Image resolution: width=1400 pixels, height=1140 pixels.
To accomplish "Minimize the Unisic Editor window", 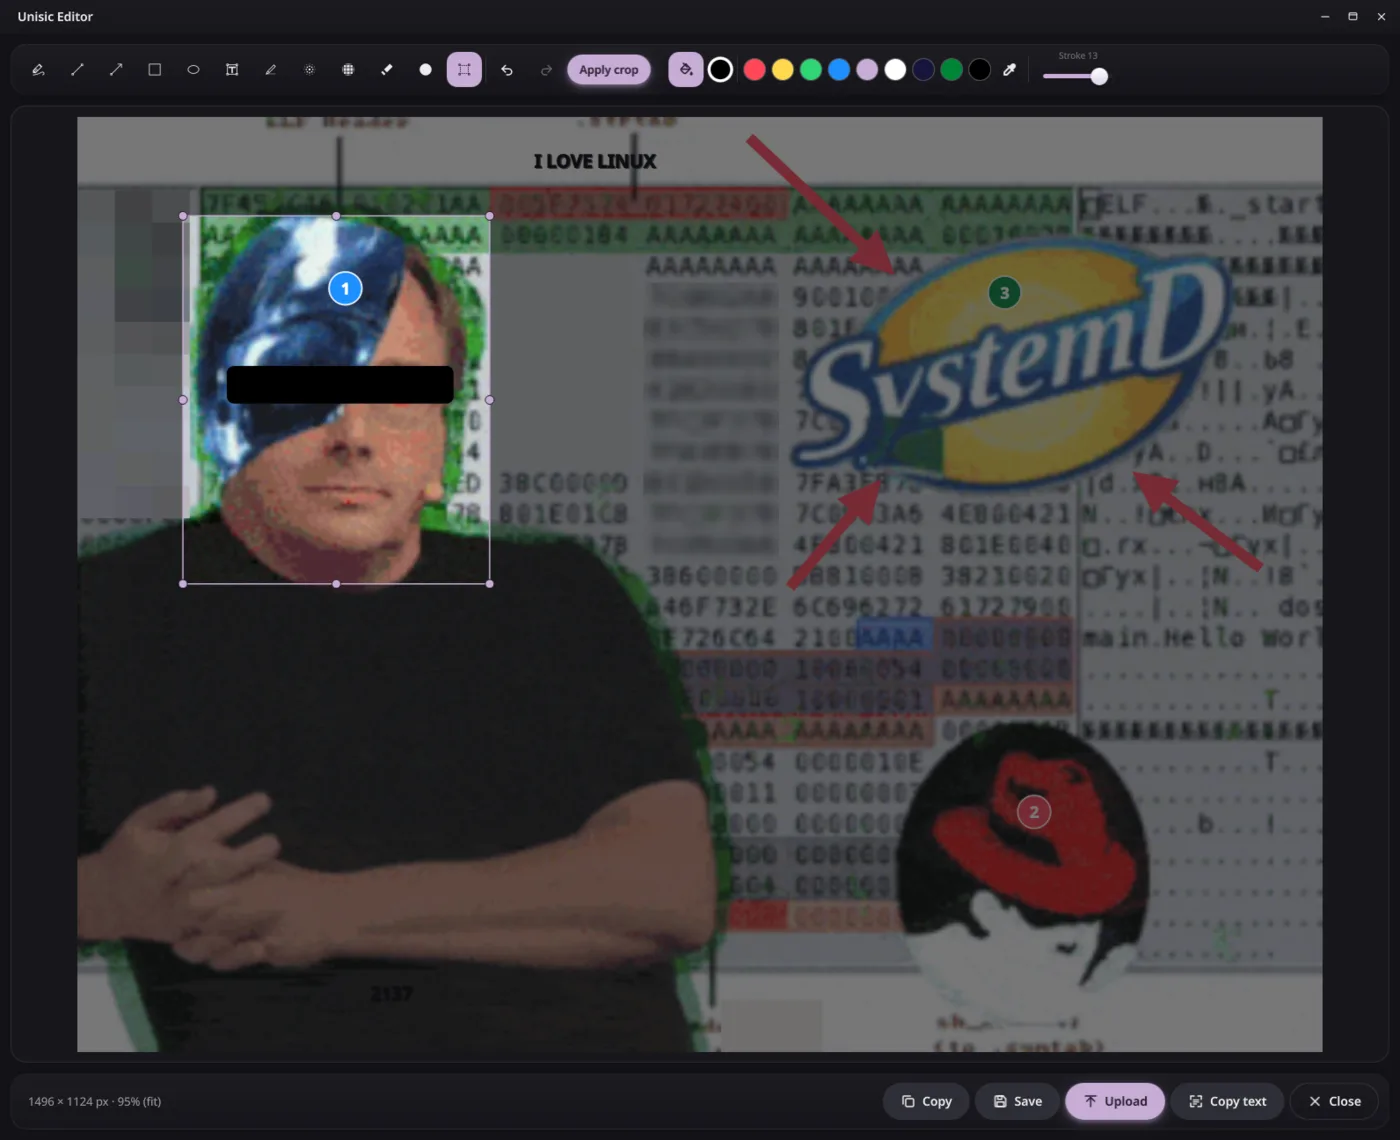I will [1324, 17].
